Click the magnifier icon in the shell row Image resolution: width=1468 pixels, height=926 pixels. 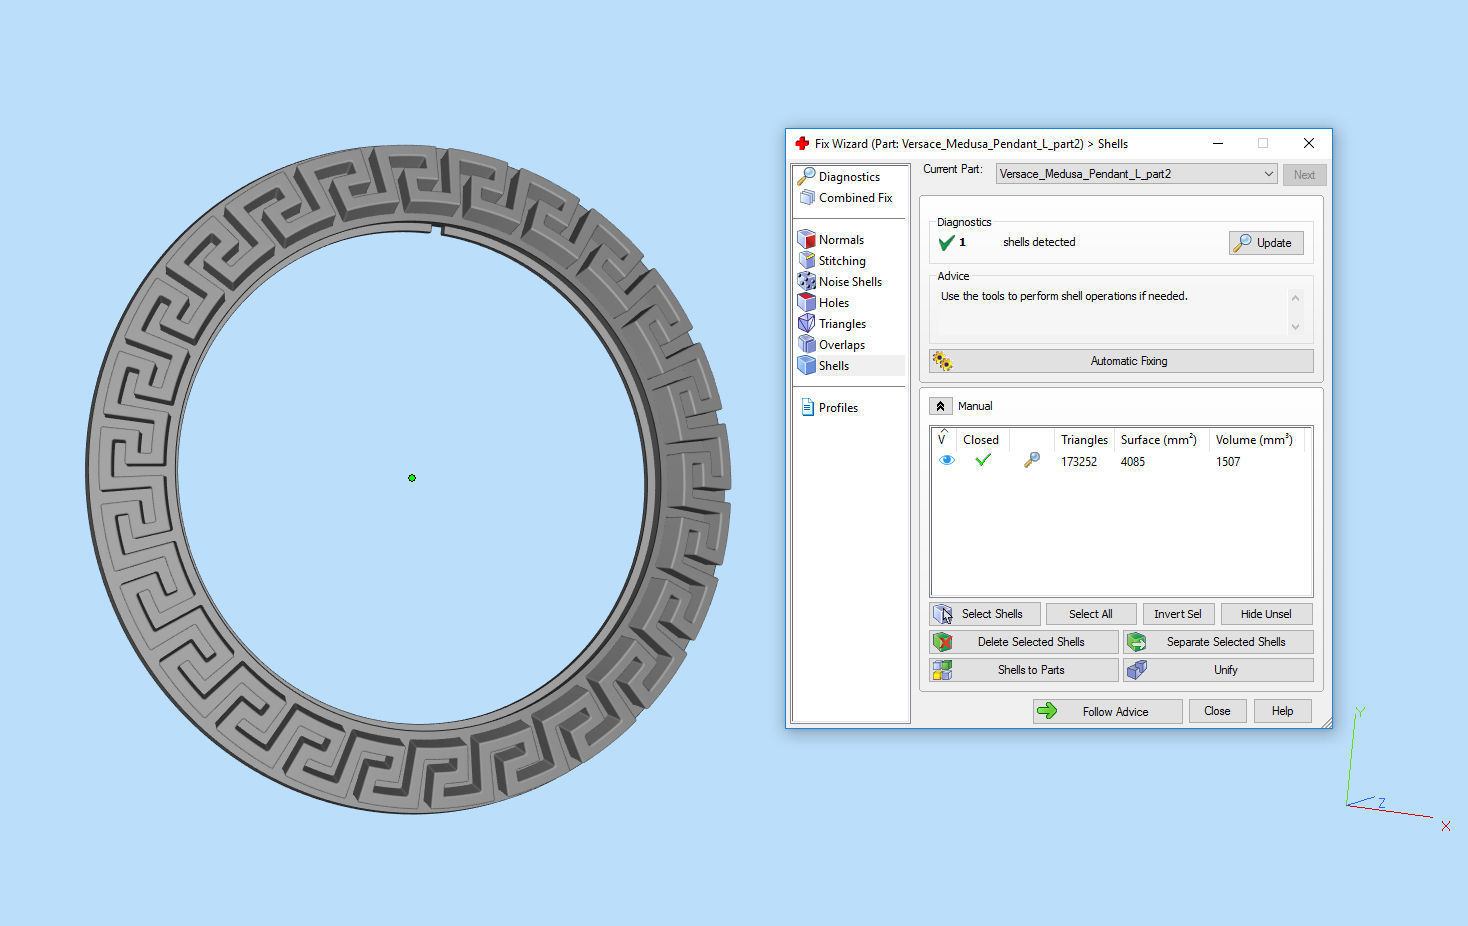1032,460
